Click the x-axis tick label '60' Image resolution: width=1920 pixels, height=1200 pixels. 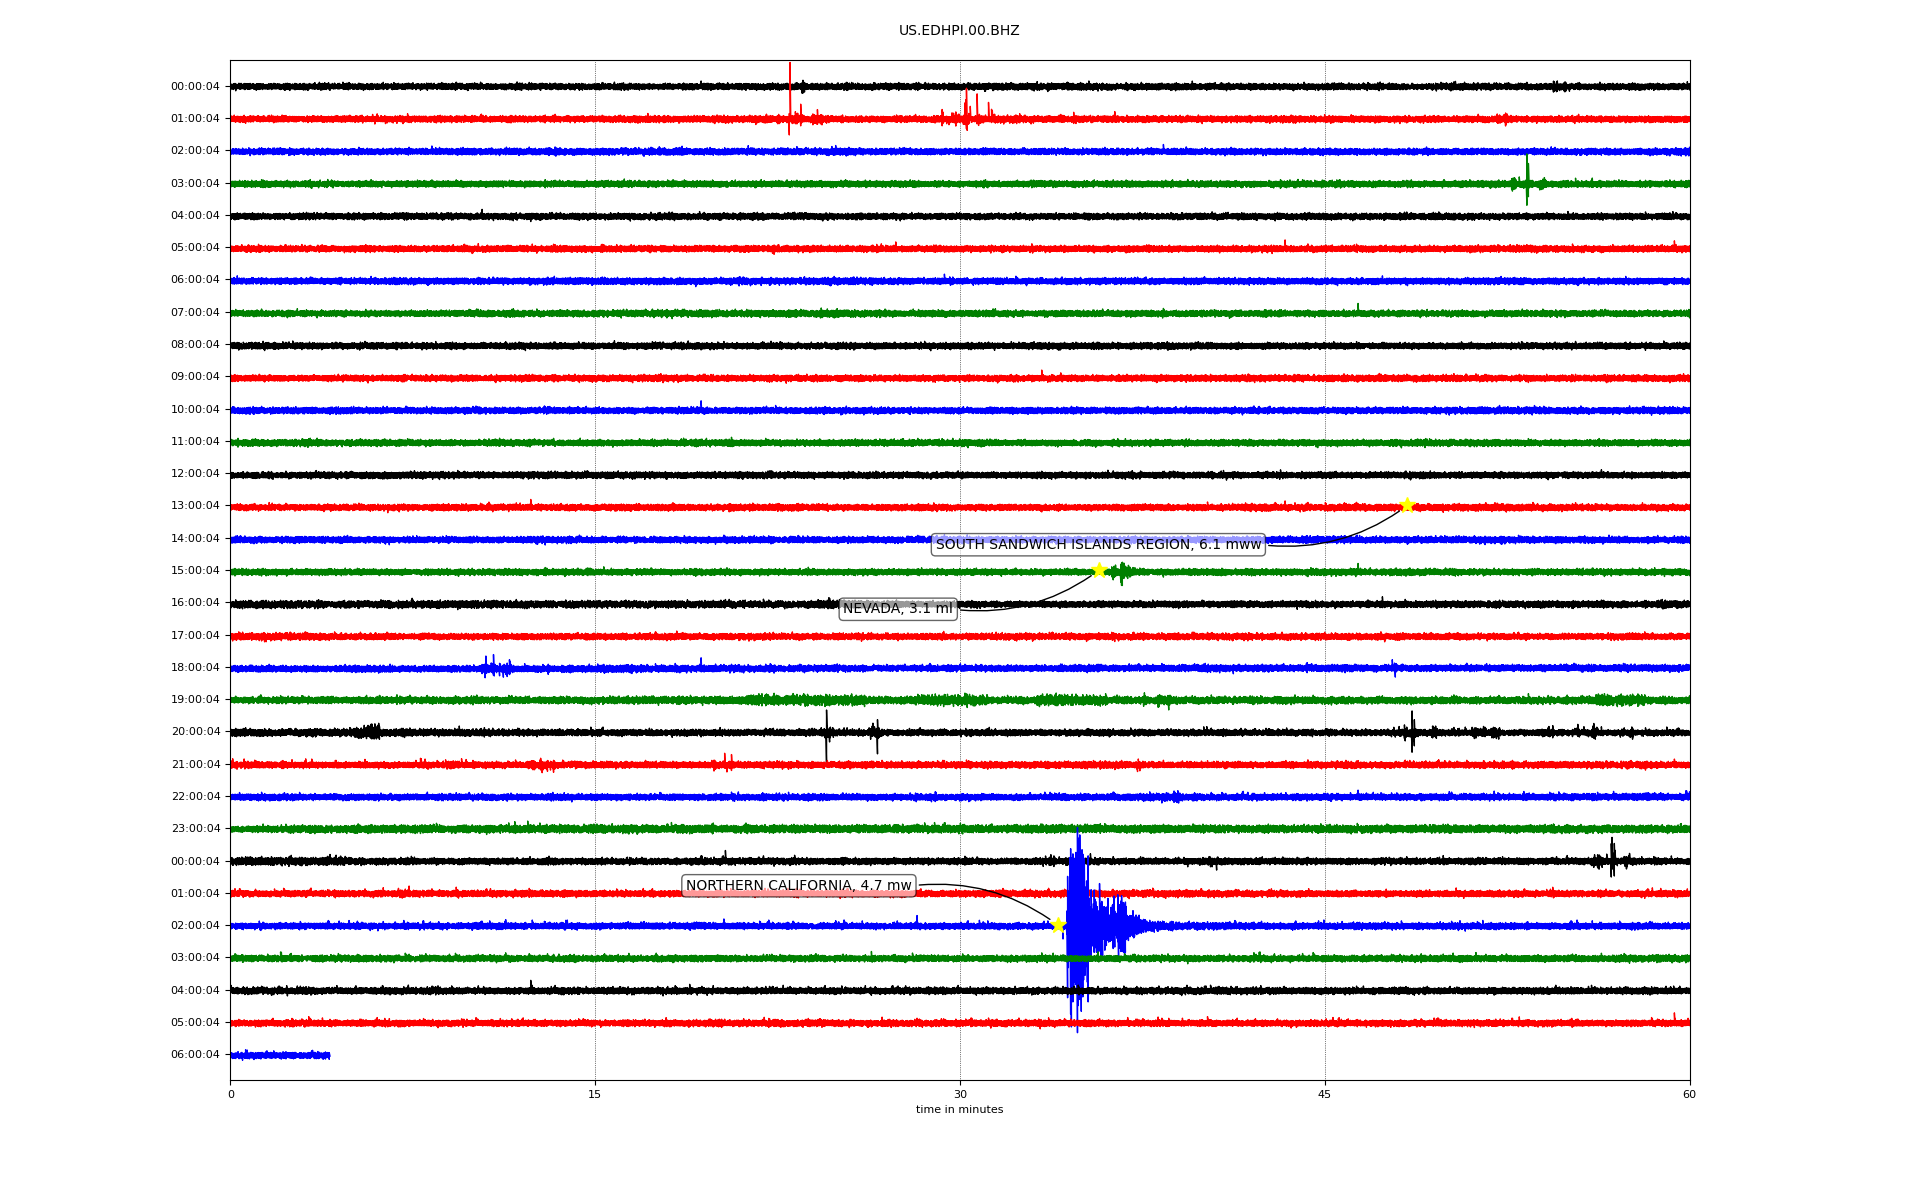(1689, 1094)
